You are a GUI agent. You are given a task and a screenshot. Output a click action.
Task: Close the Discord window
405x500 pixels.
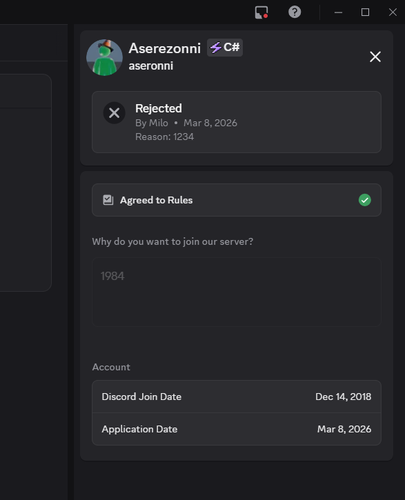click(393, 12)
